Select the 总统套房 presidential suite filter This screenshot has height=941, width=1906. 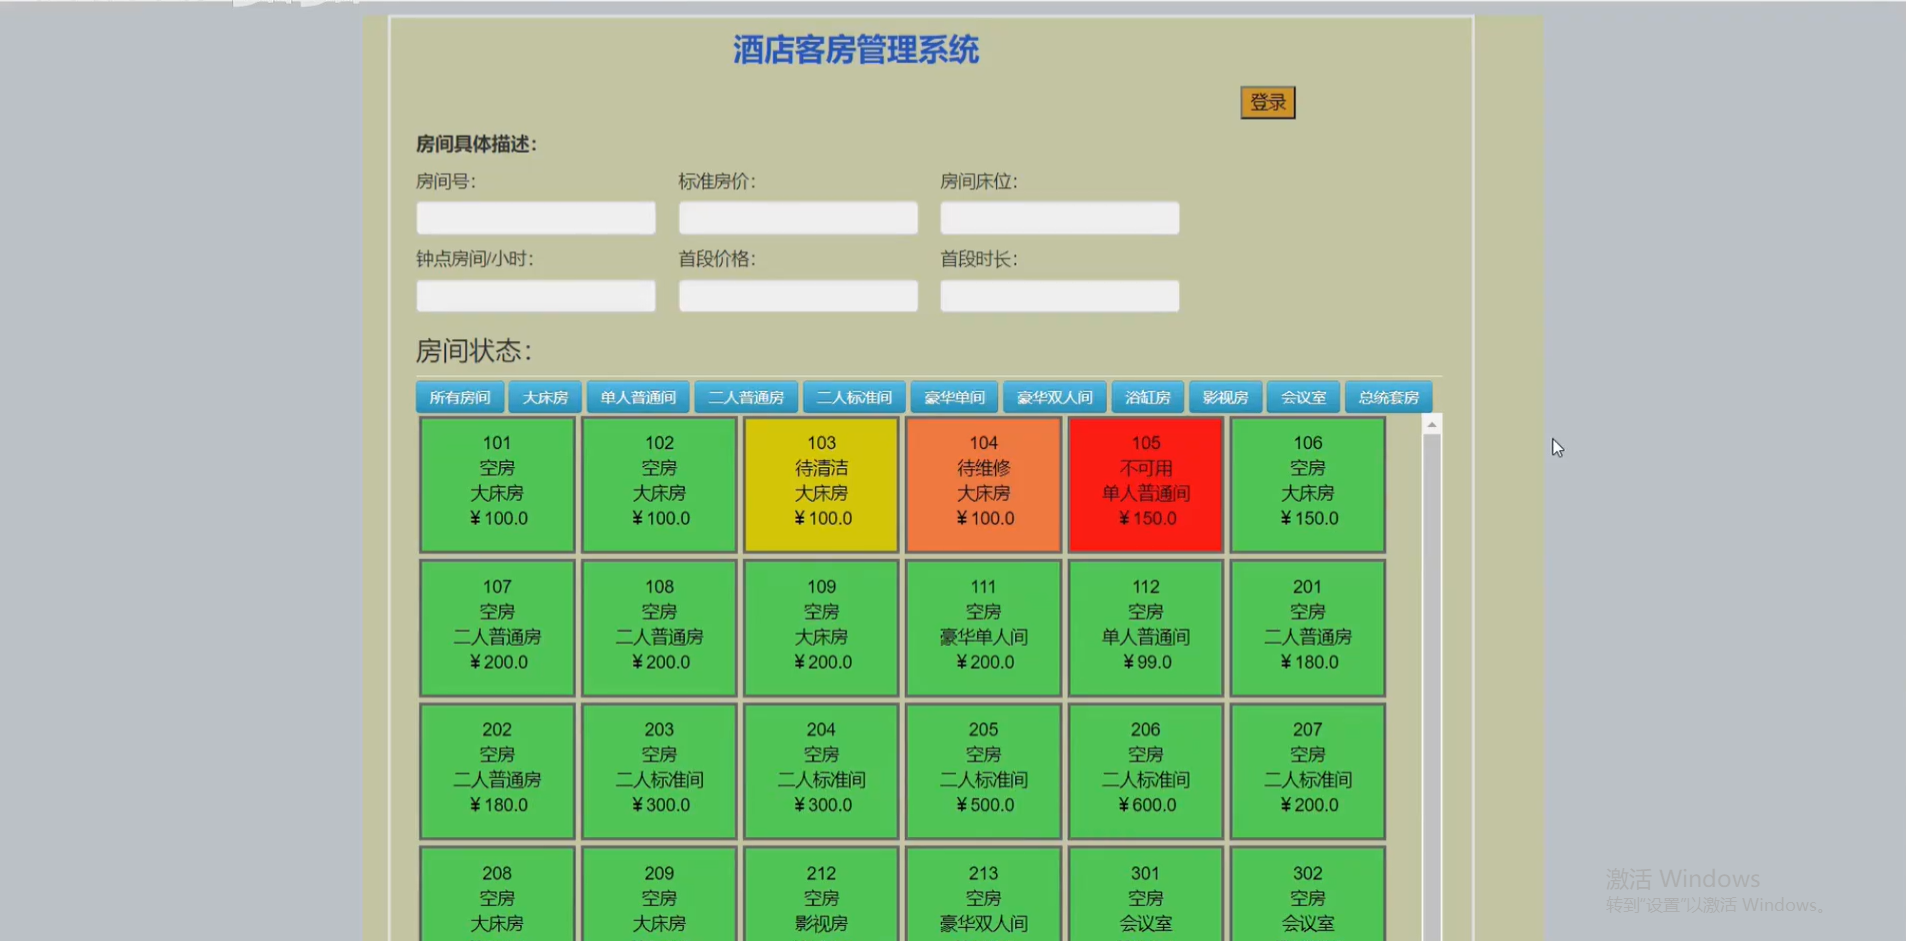point(1389,396)
